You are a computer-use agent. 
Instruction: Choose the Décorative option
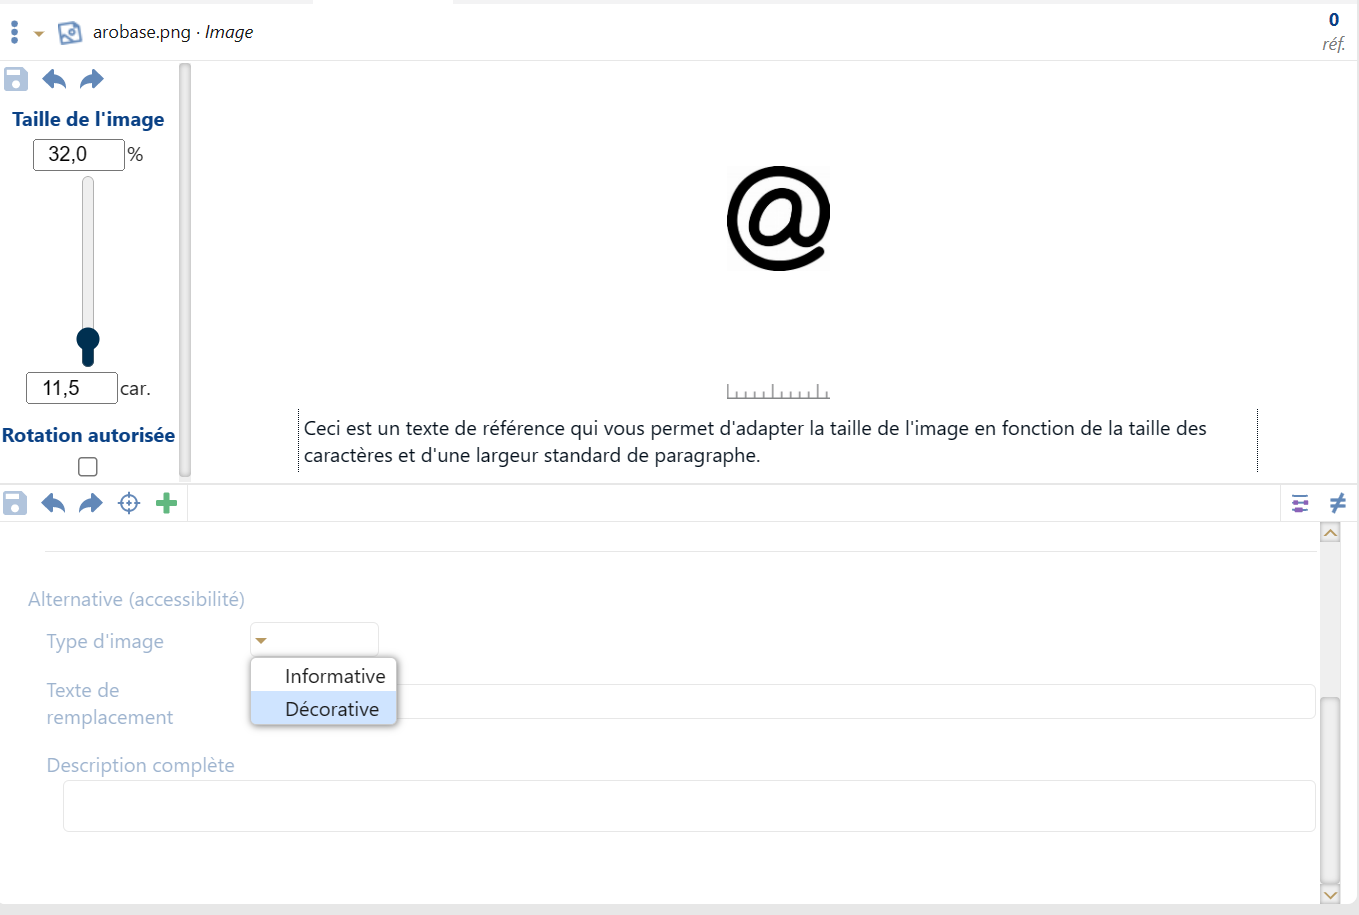pyautogui.click(x=332, y=709)
